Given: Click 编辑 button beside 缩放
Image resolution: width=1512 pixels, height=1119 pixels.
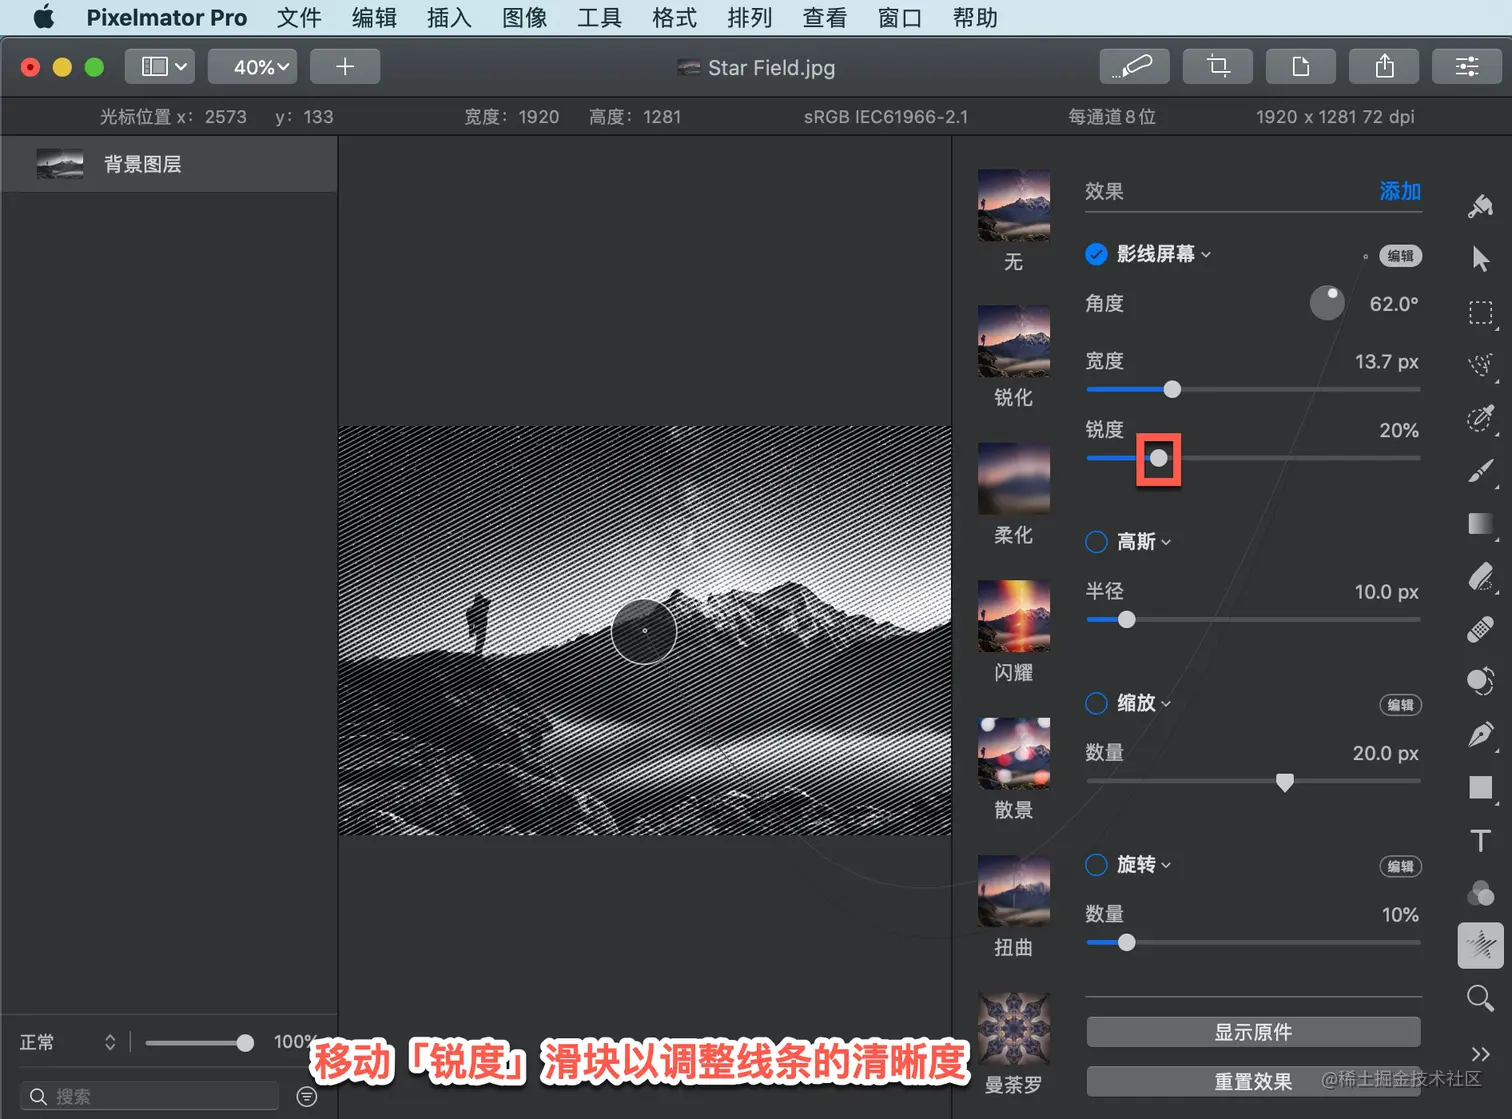Looking at the screenshot, I should 1401,705.
